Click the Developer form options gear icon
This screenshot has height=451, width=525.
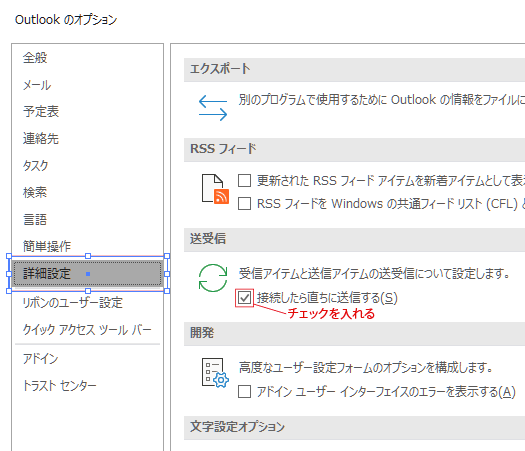click(x=215, y=373)
